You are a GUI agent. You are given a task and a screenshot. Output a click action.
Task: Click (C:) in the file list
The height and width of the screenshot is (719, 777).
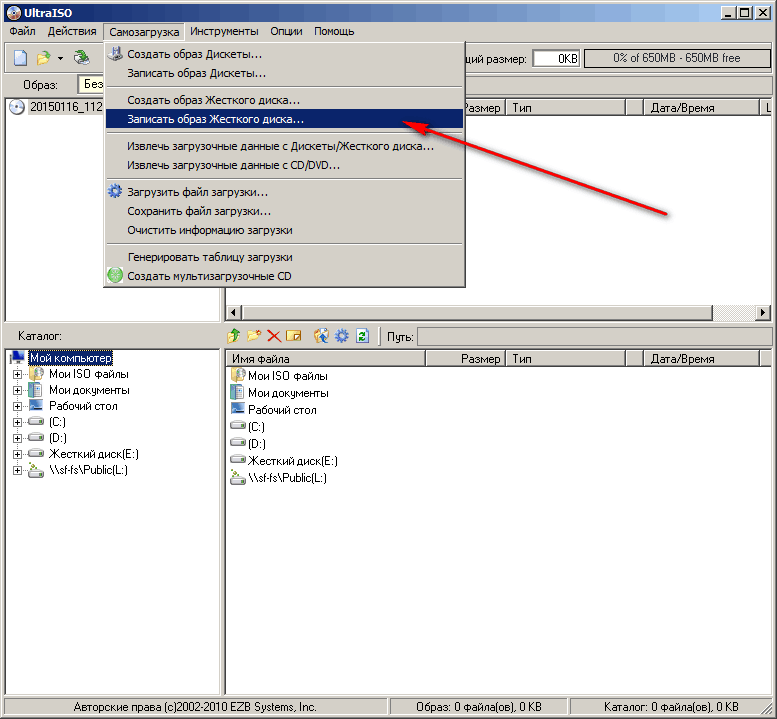[256, 427]
